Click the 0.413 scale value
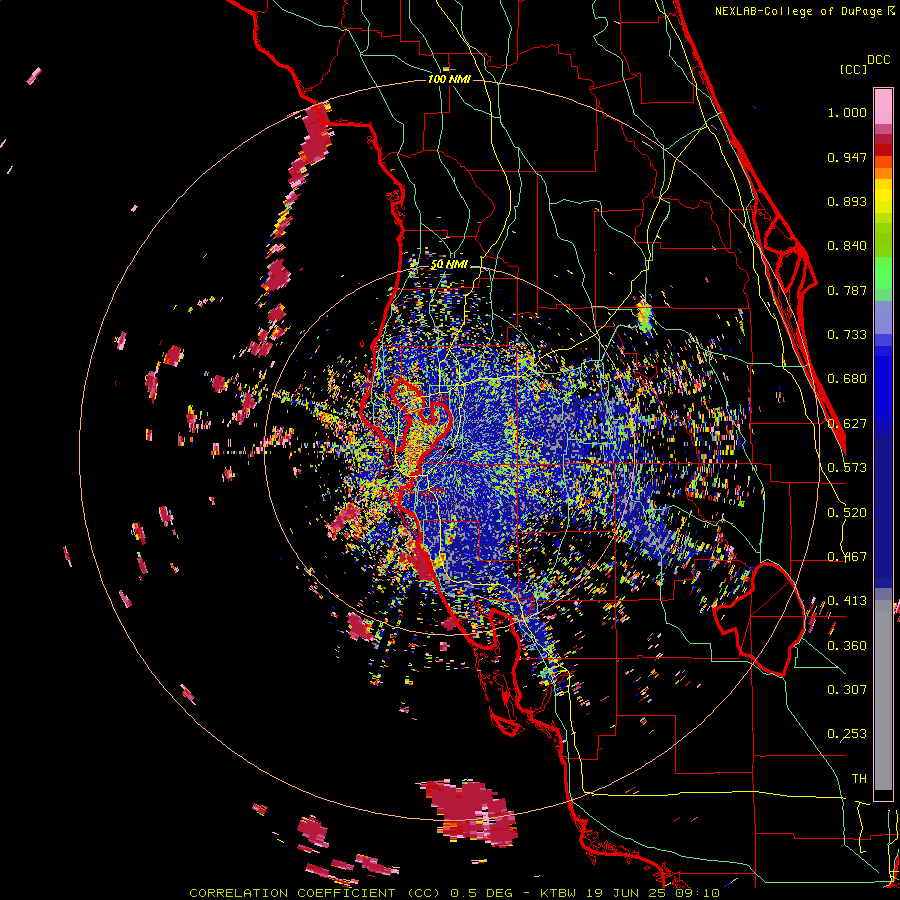The height and width of the screenshot is (900, 900). (x=847, y=601)
